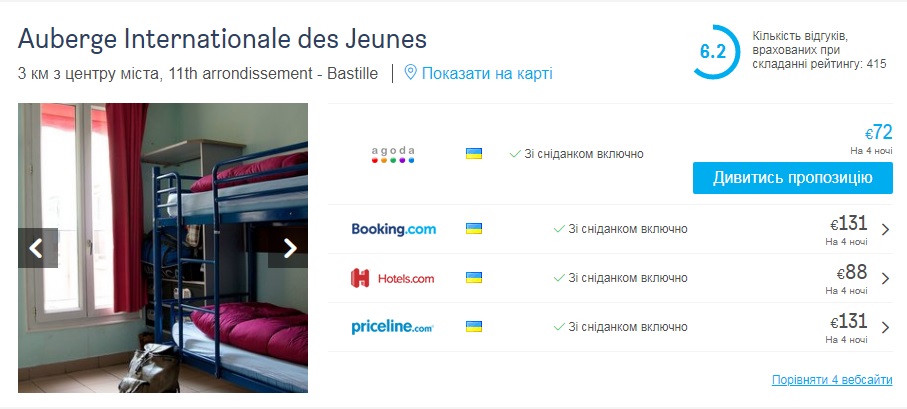The height and width of the screenshot is (409, 907).
Task: Click the Hotels.com logo
Action: [393, 278]
